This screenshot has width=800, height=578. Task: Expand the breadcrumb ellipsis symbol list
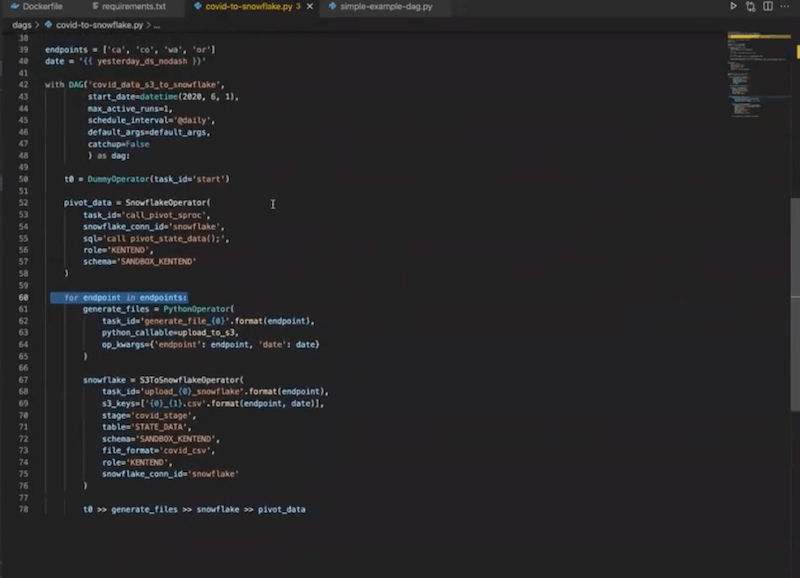[157, 24]
